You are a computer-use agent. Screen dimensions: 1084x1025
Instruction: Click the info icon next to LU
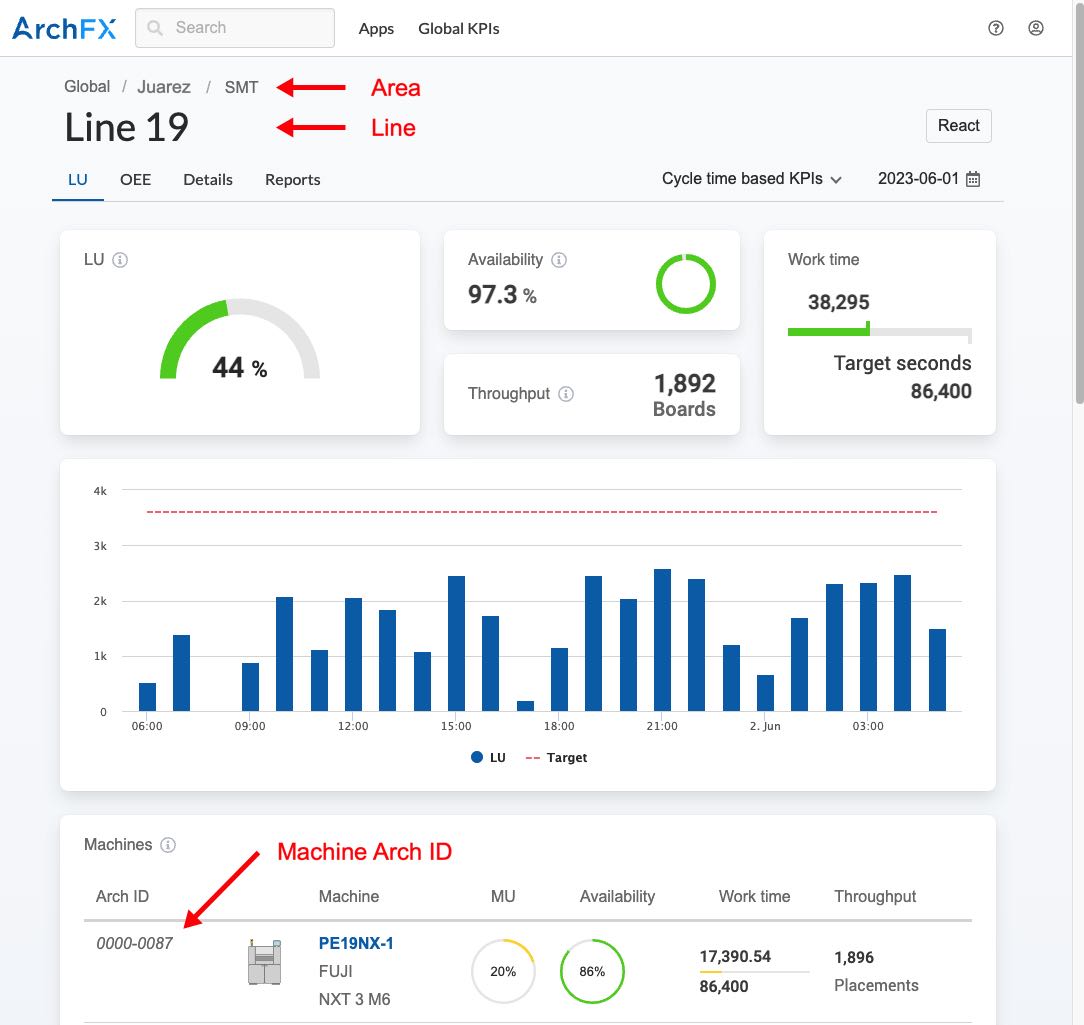click(x=120, y=260)
